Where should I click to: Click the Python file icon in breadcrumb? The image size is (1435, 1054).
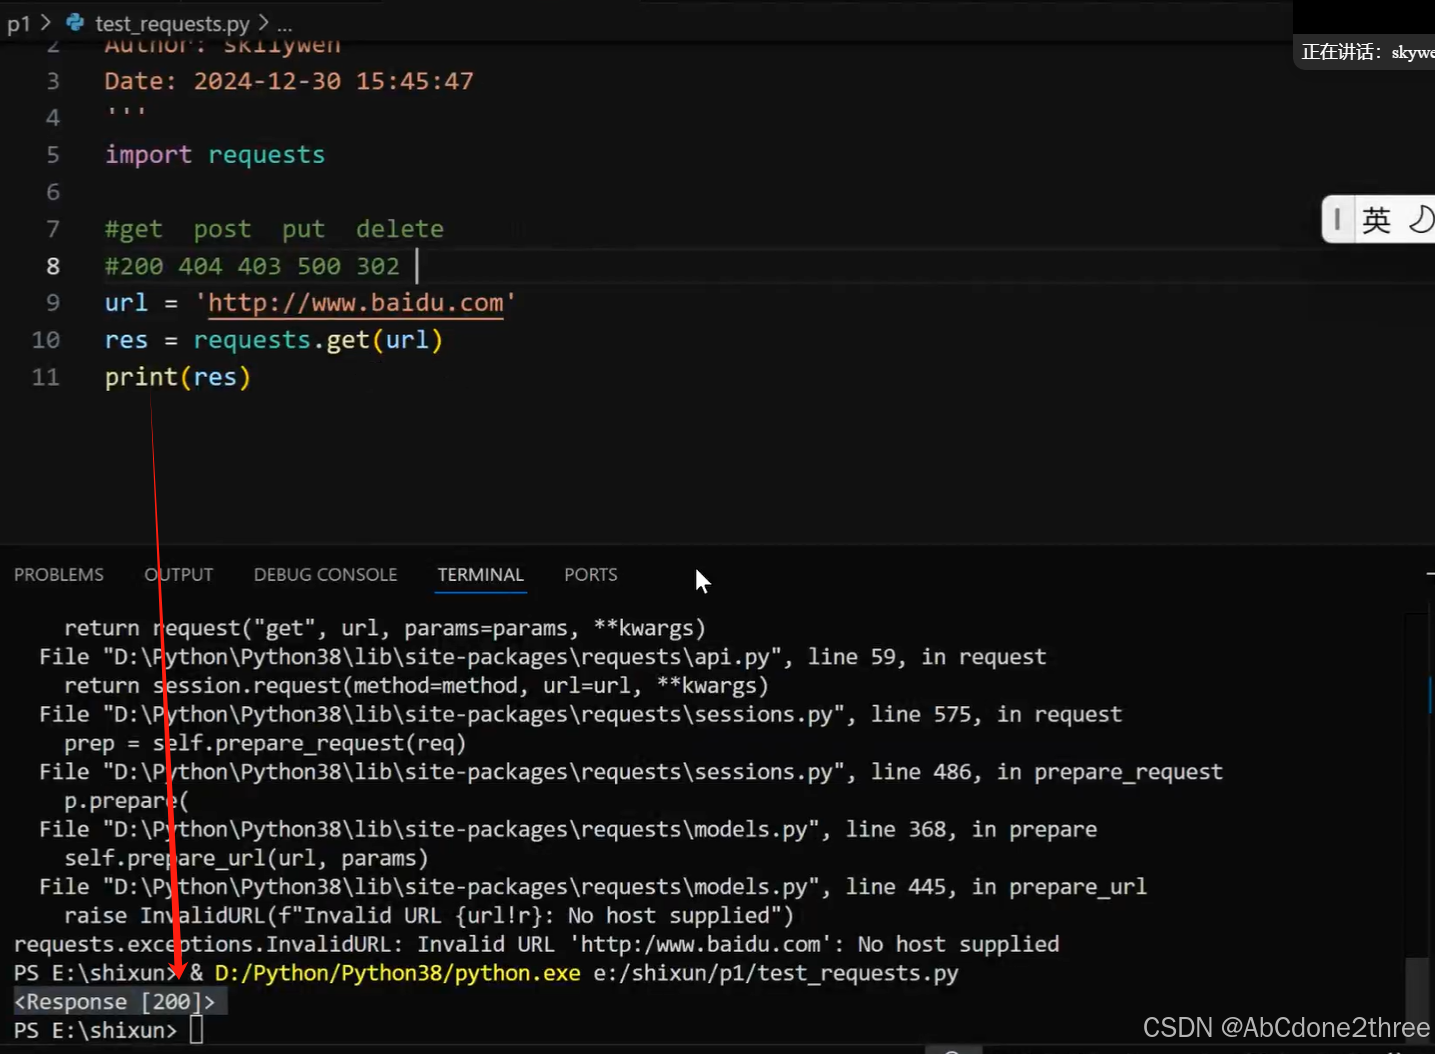coord(74,22)
